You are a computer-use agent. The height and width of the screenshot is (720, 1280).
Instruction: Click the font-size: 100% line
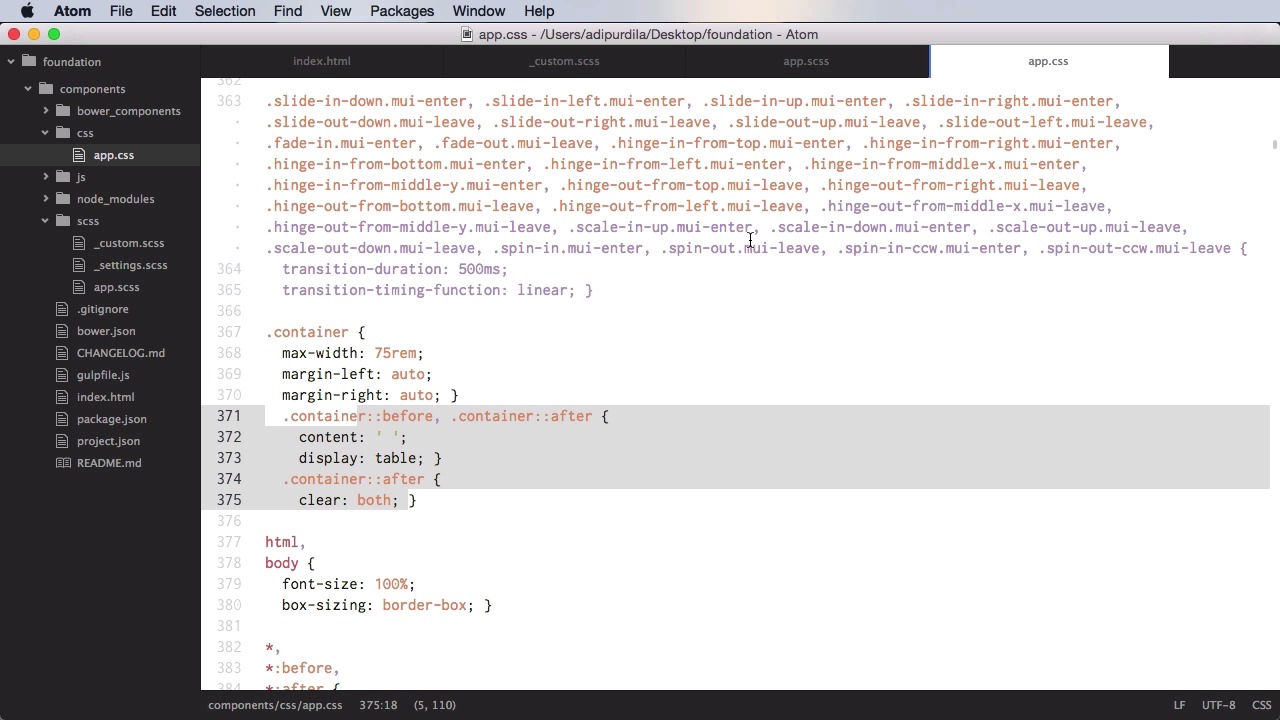click(x=348, y=584)
